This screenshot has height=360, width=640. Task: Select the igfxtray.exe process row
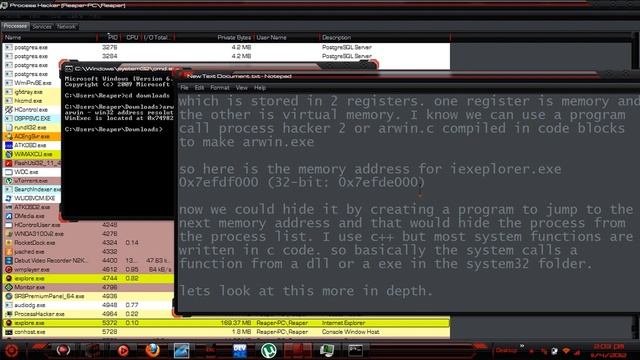[x=32, y=92]
